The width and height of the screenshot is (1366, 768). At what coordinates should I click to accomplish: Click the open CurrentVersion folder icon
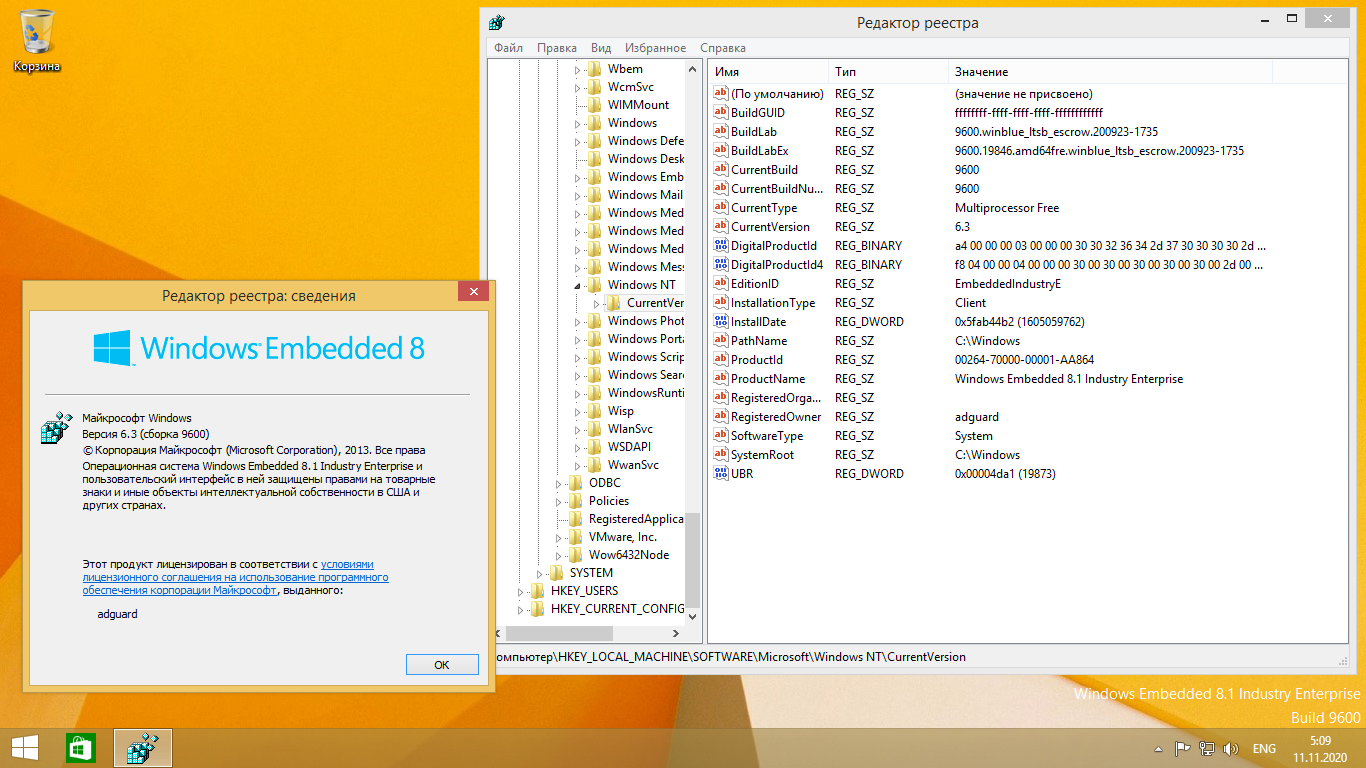point(614,303)
